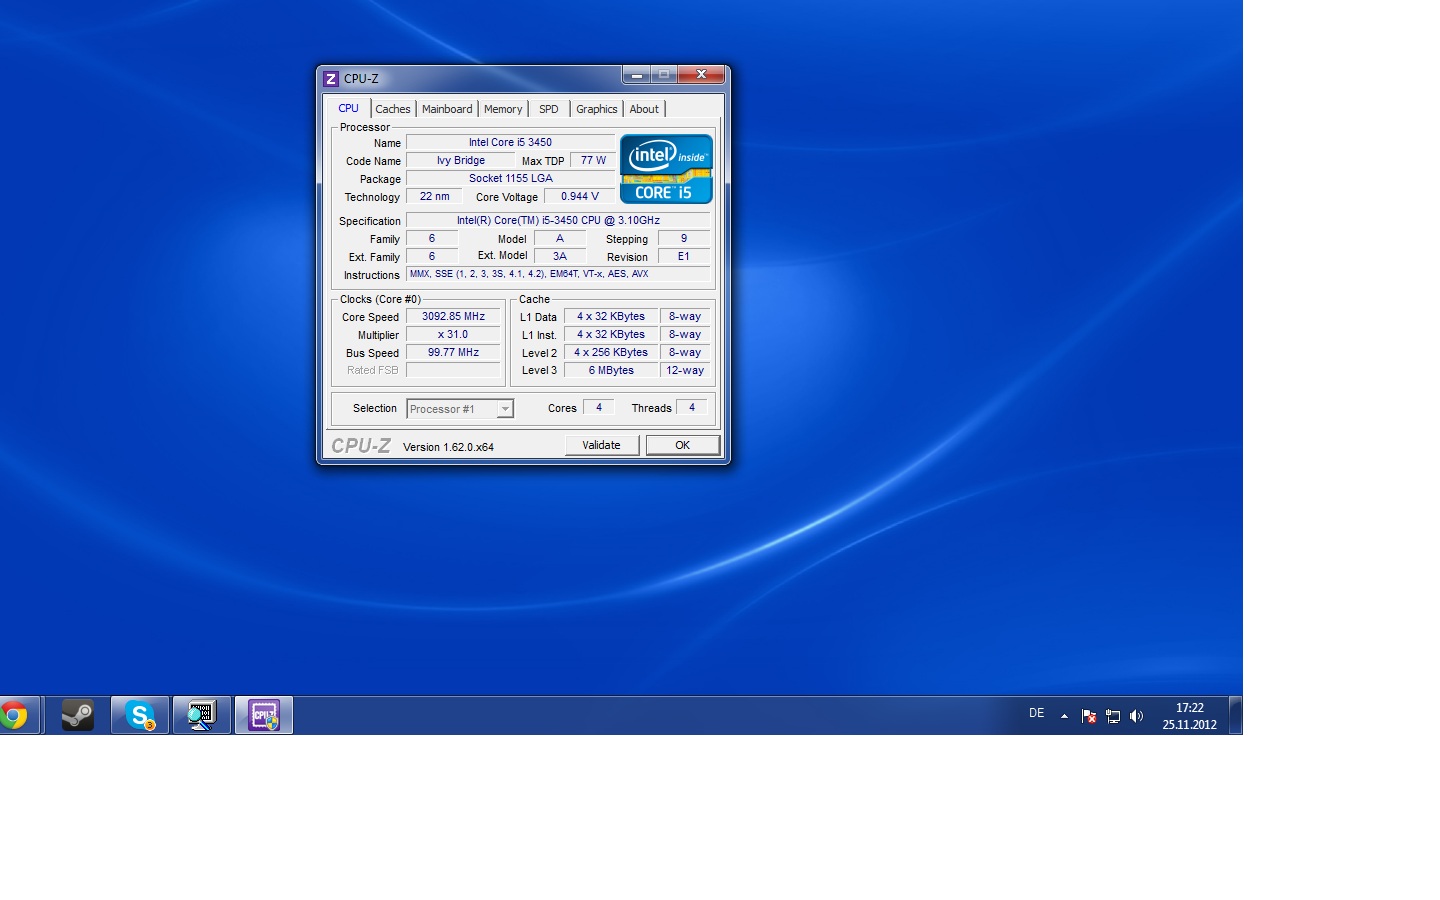Click the Cores count field

[598, 408]
